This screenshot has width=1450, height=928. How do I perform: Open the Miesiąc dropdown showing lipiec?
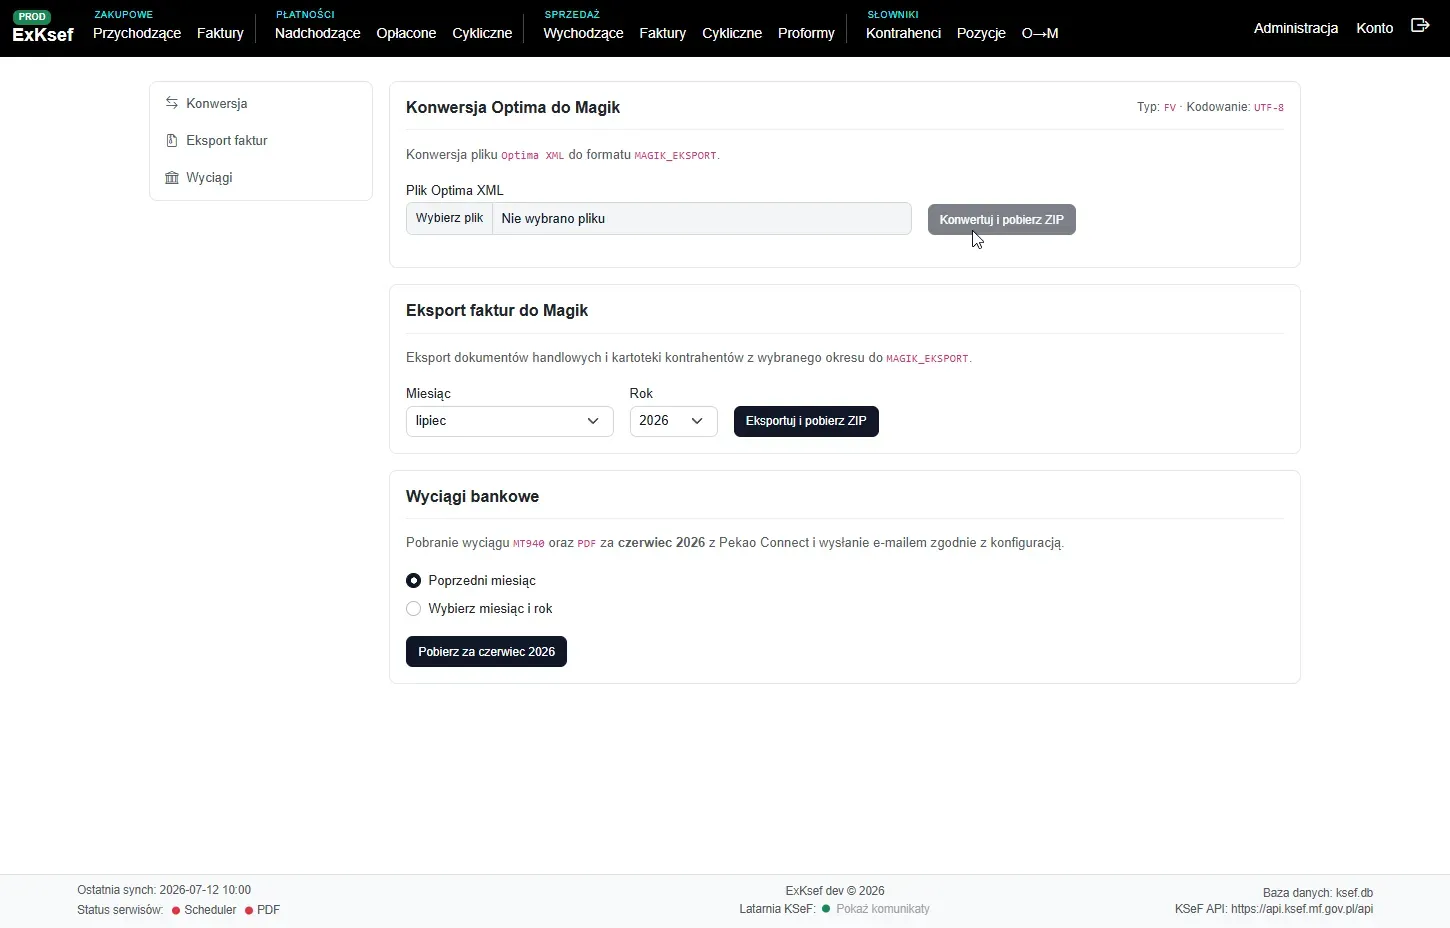(x=509, y=421)
